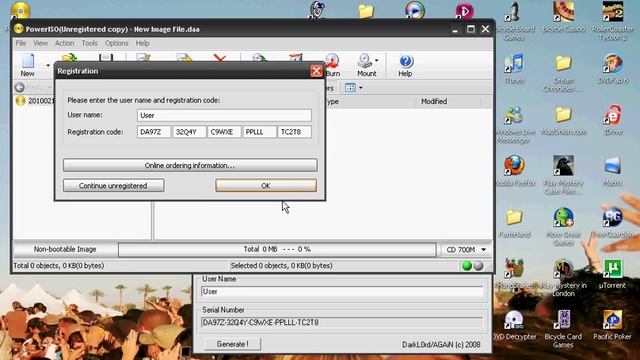The width and height of the screenshot is (640, 360).
Task: Select the 2010021 disc item in tree
Action: tap(35, 101)
